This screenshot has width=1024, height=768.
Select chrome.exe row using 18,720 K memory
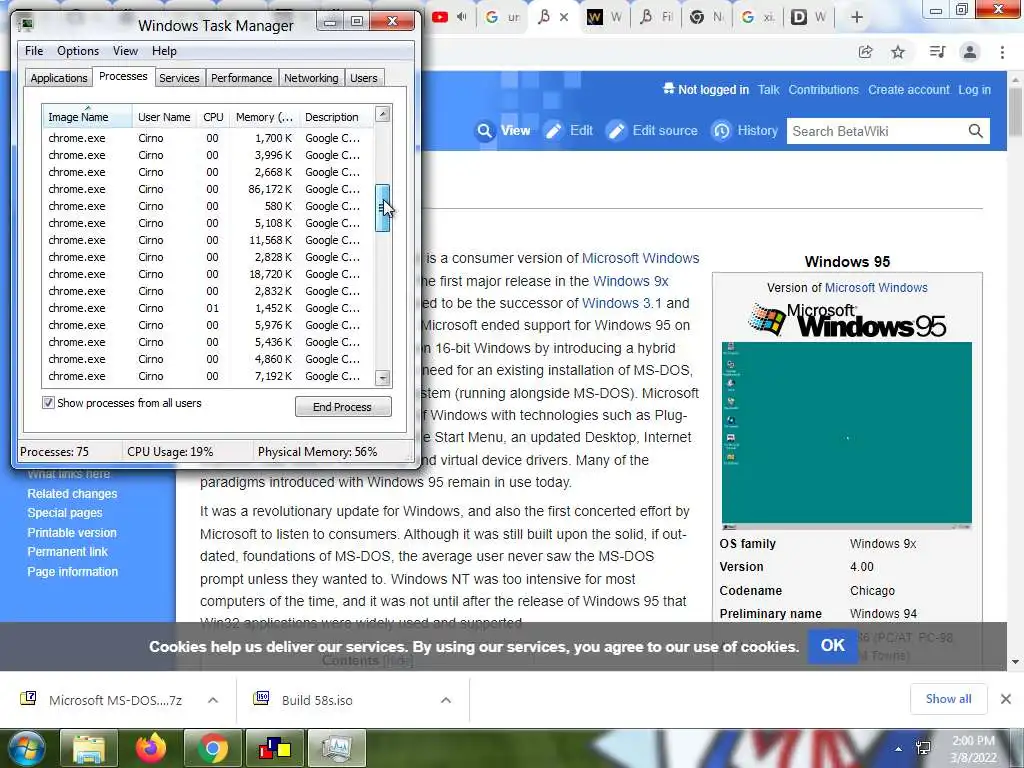208,274
